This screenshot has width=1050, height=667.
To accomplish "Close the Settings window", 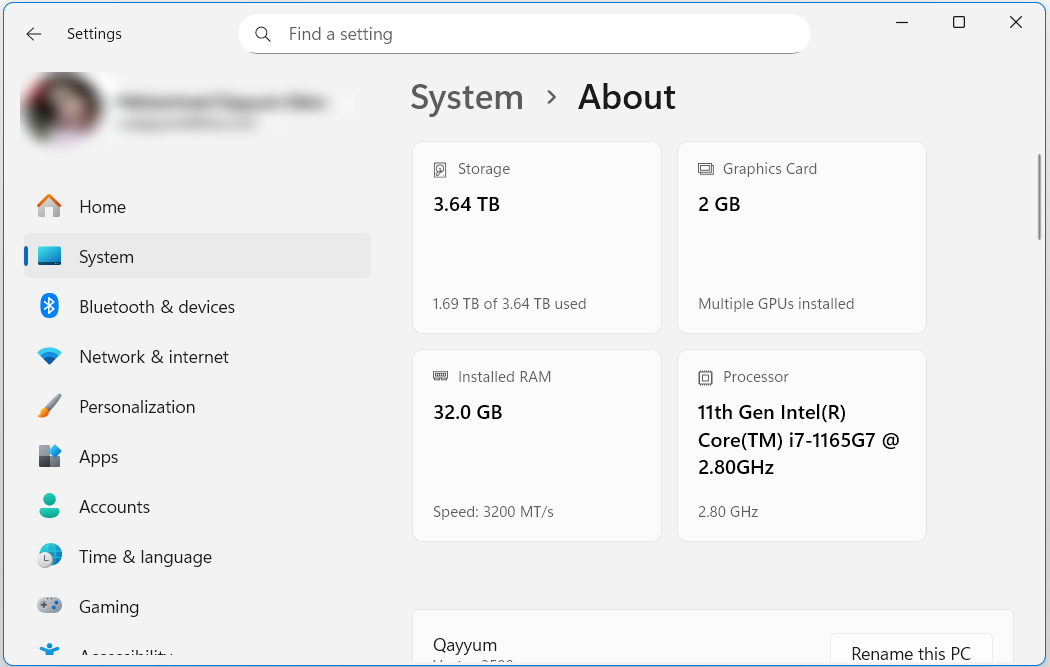I will [1016, 22].
